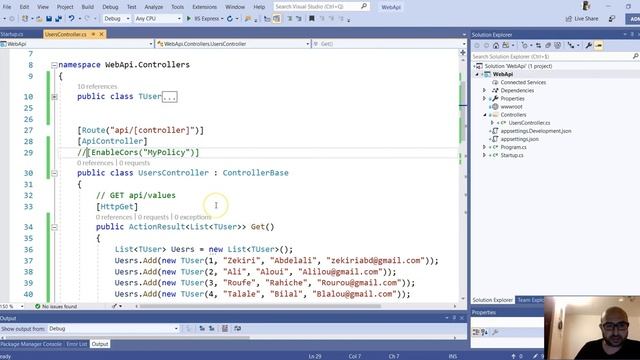Open the WebApi.Controllers.UsersController type dropdown
The width and height of the screenshot is (640, 360).
coord(233,44)
